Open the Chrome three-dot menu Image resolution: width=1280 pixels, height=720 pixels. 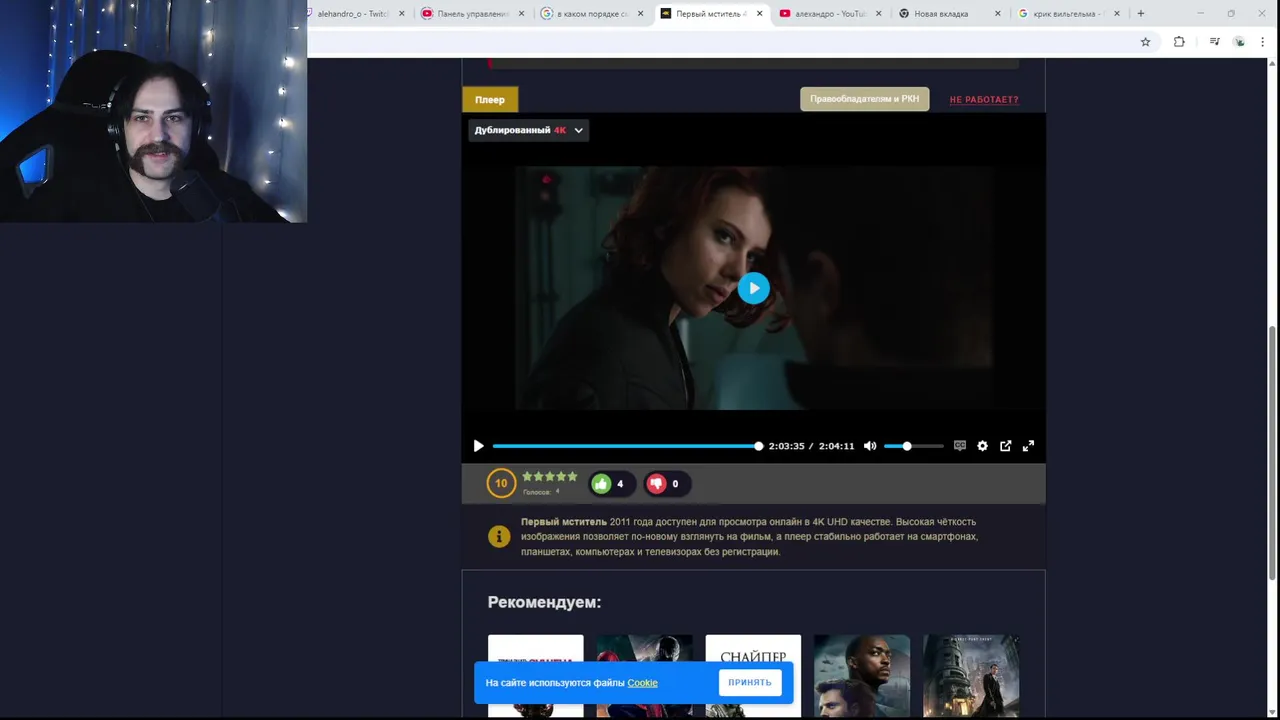(x=1263, y=42)
